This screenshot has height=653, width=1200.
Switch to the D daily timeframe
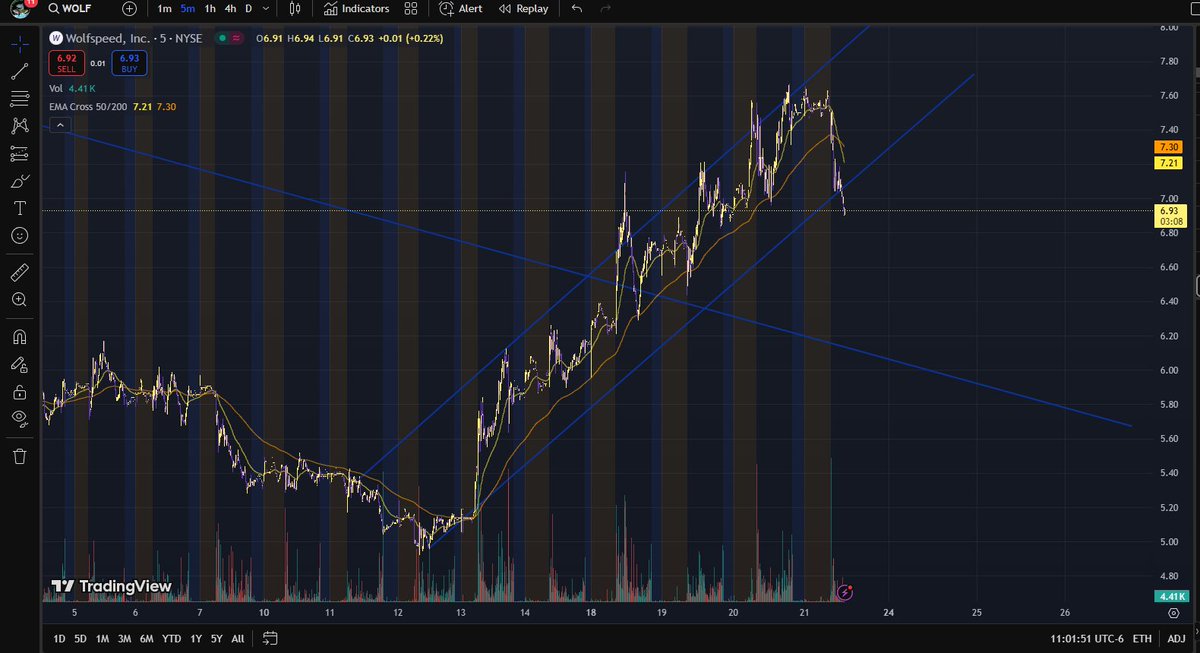249,8
